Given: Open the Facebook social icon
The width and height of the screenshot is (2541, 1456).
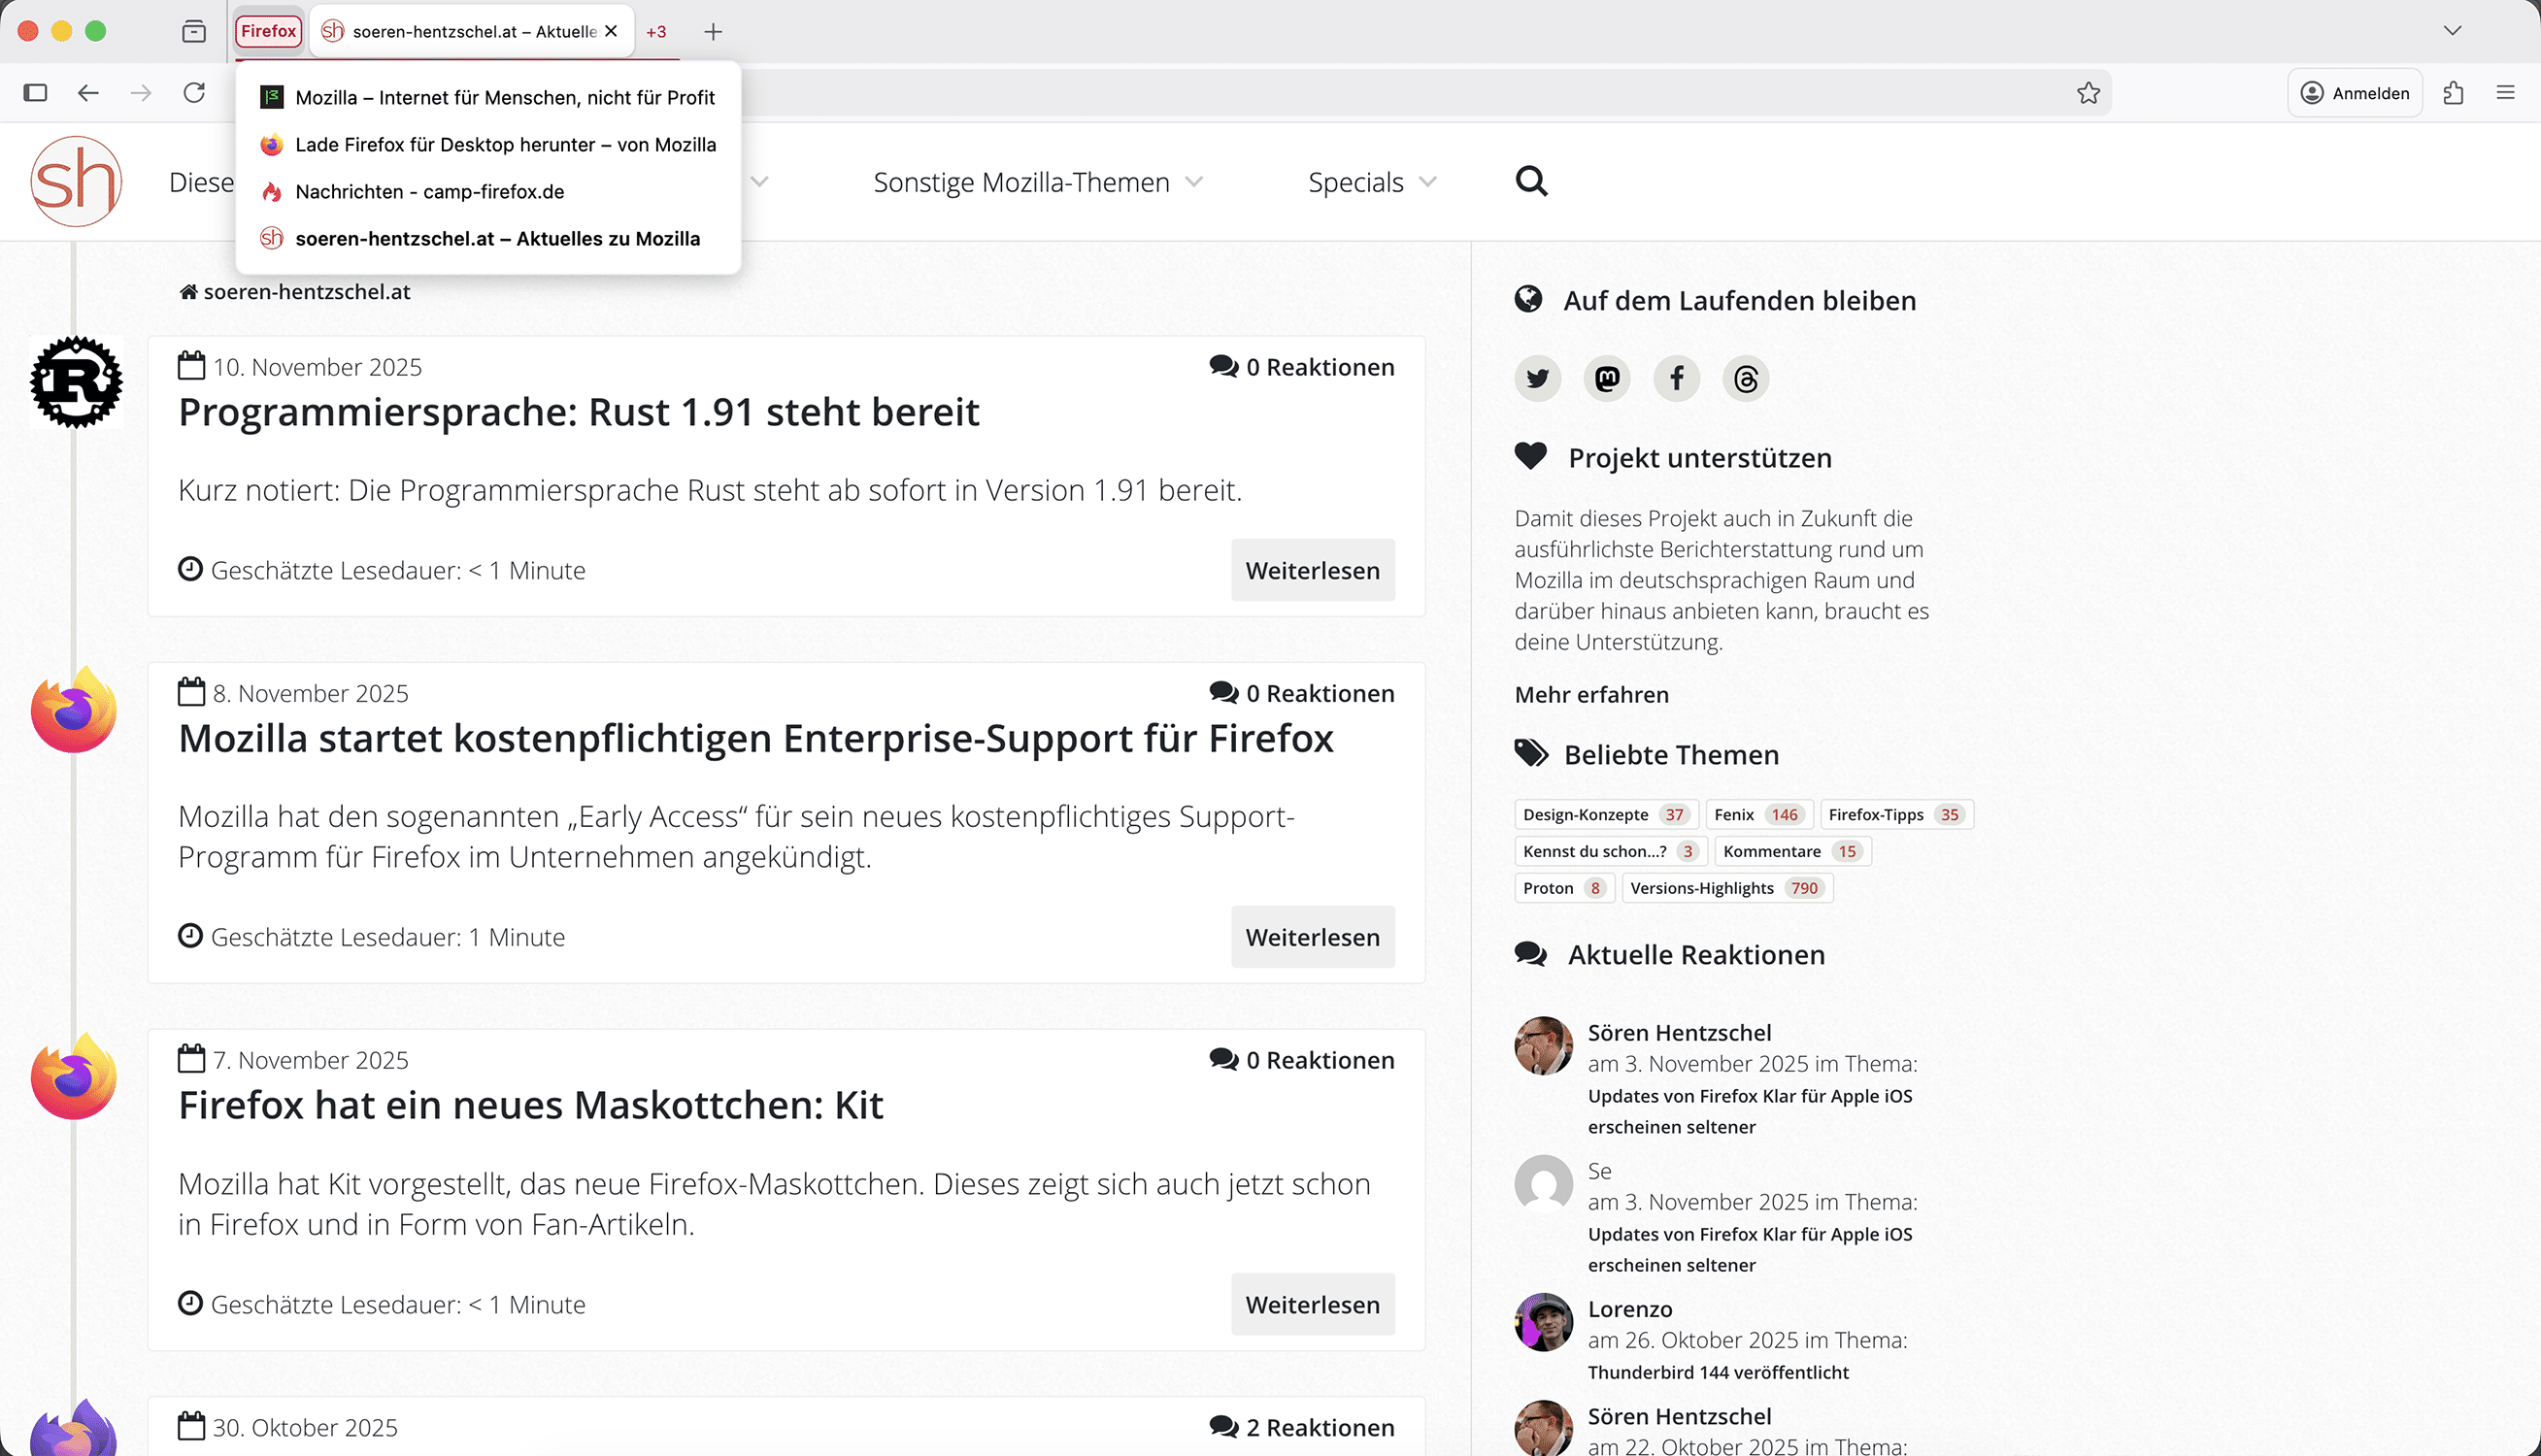Looking at the screenshot, I should pos(1677,379).
